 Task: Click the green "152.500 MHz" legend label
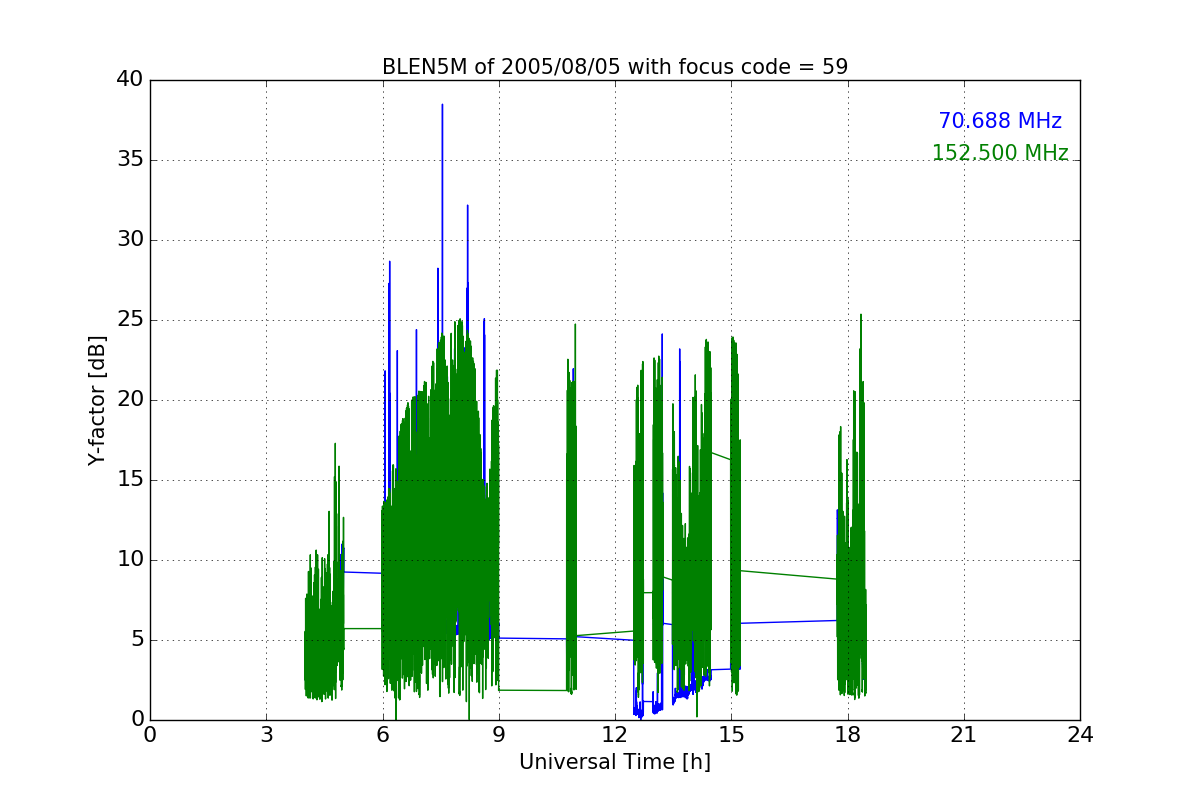[x=1000, y=153]
